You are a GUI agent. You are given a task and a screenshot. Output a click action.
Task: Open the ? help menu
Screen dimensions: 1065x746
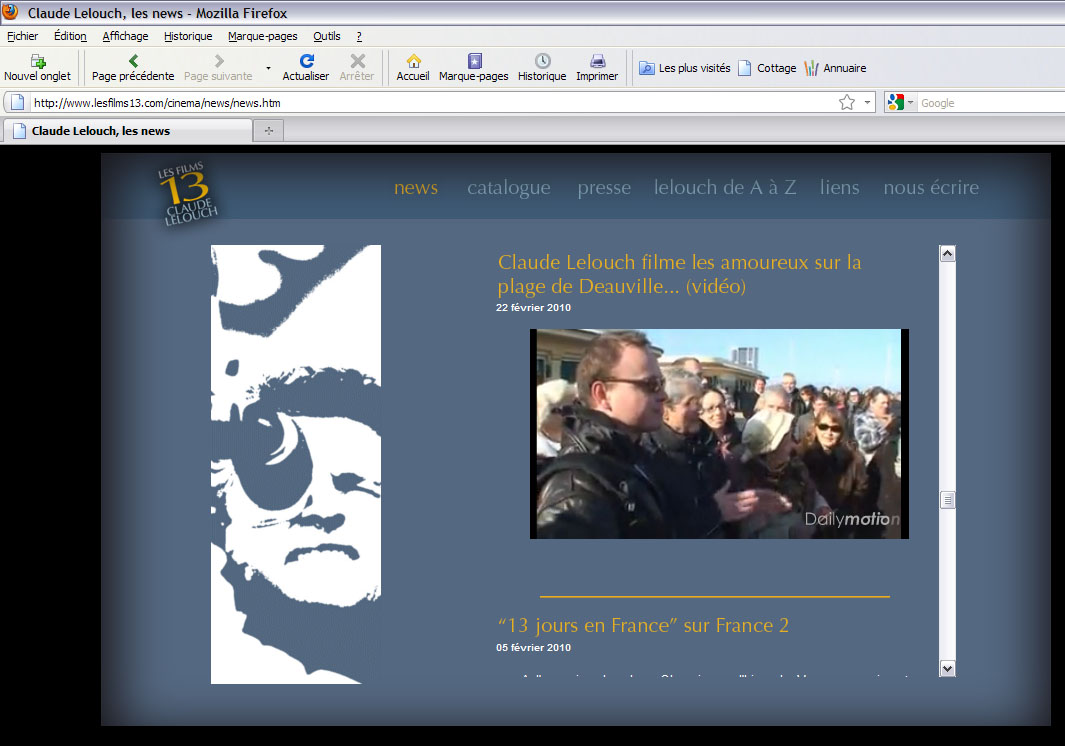pos(359,36)
